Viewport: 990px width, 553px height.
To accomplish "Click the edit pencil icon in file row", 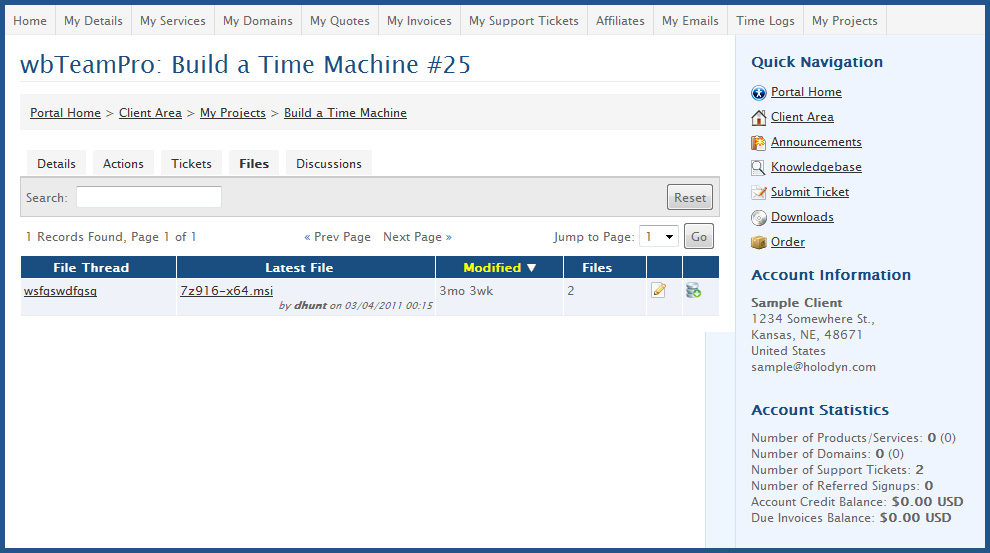I will (x=659, y=291).
